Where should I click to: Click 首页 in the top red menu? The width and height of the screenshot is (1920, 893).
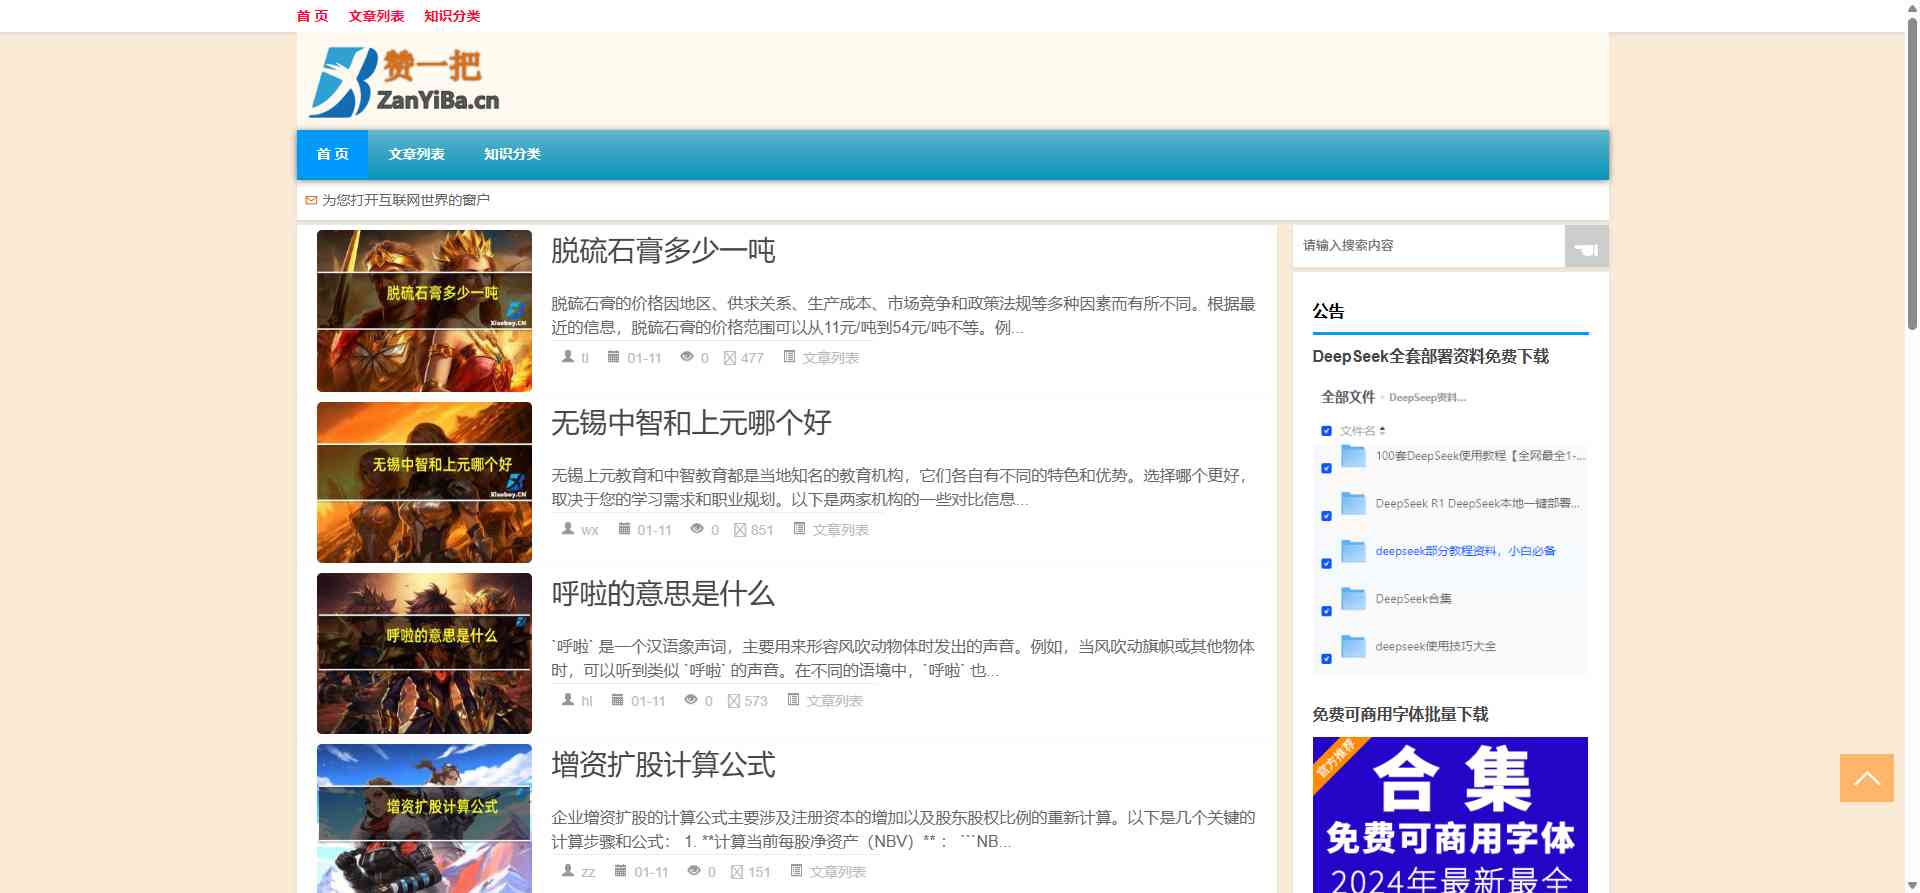tap(312, 16)
